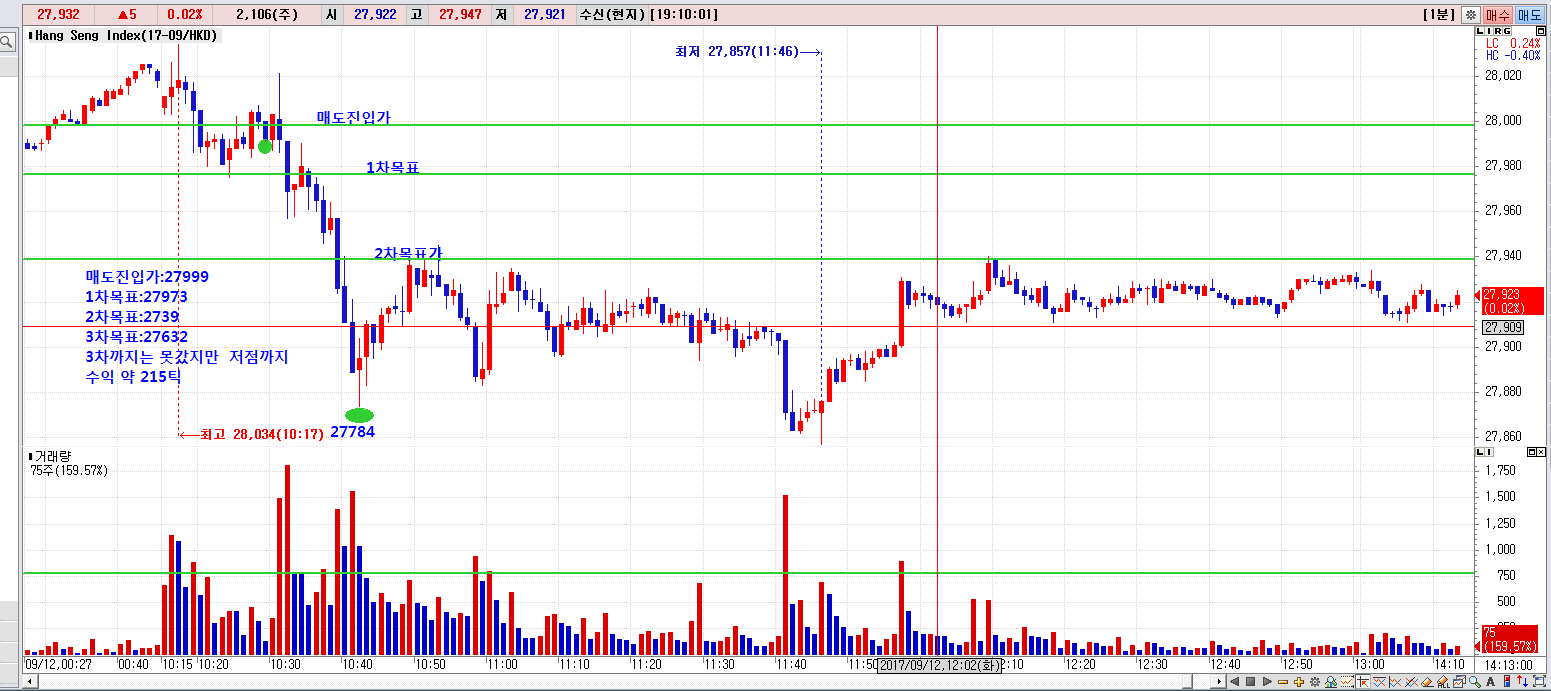Select the diagonal trend line tool
This screenshot has width=1551, height=691.
1411,681
